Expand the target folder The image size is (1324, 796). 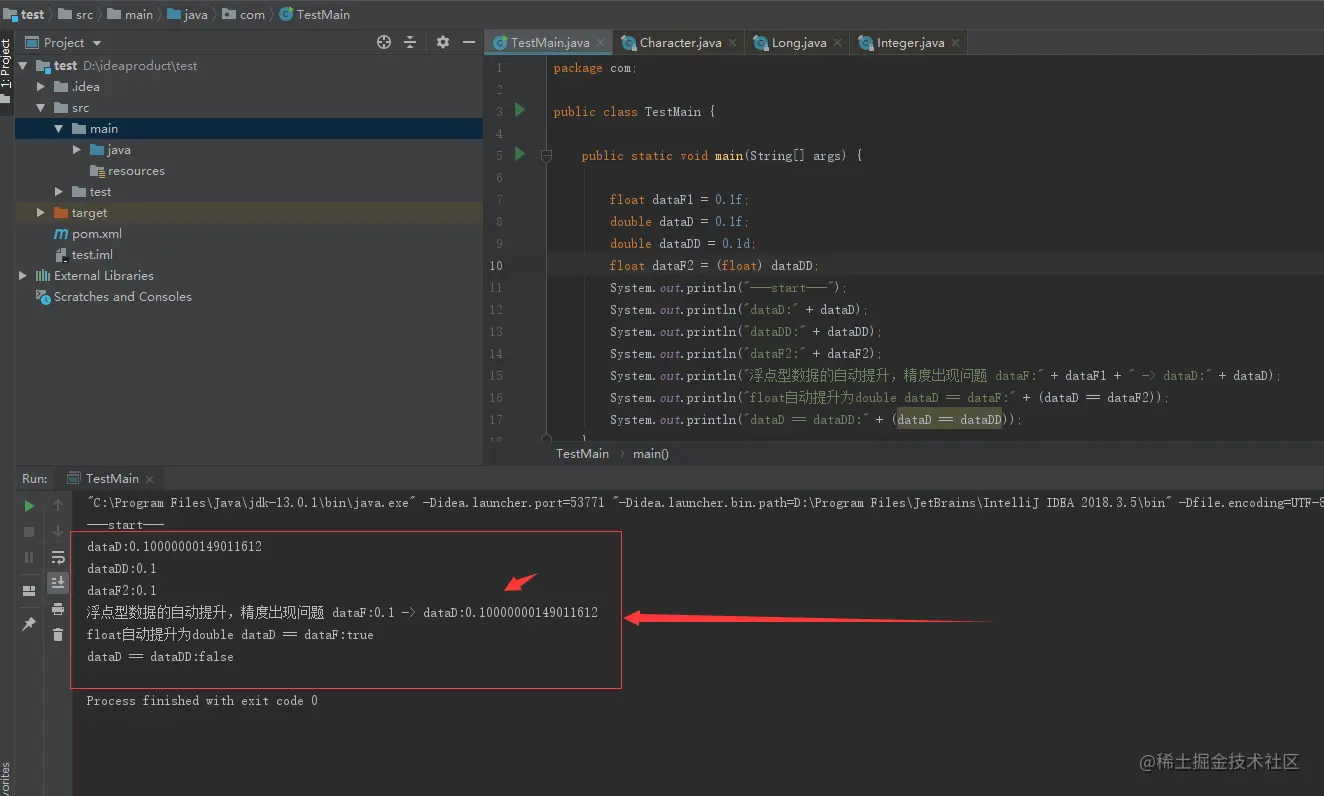tap(40, 213)
